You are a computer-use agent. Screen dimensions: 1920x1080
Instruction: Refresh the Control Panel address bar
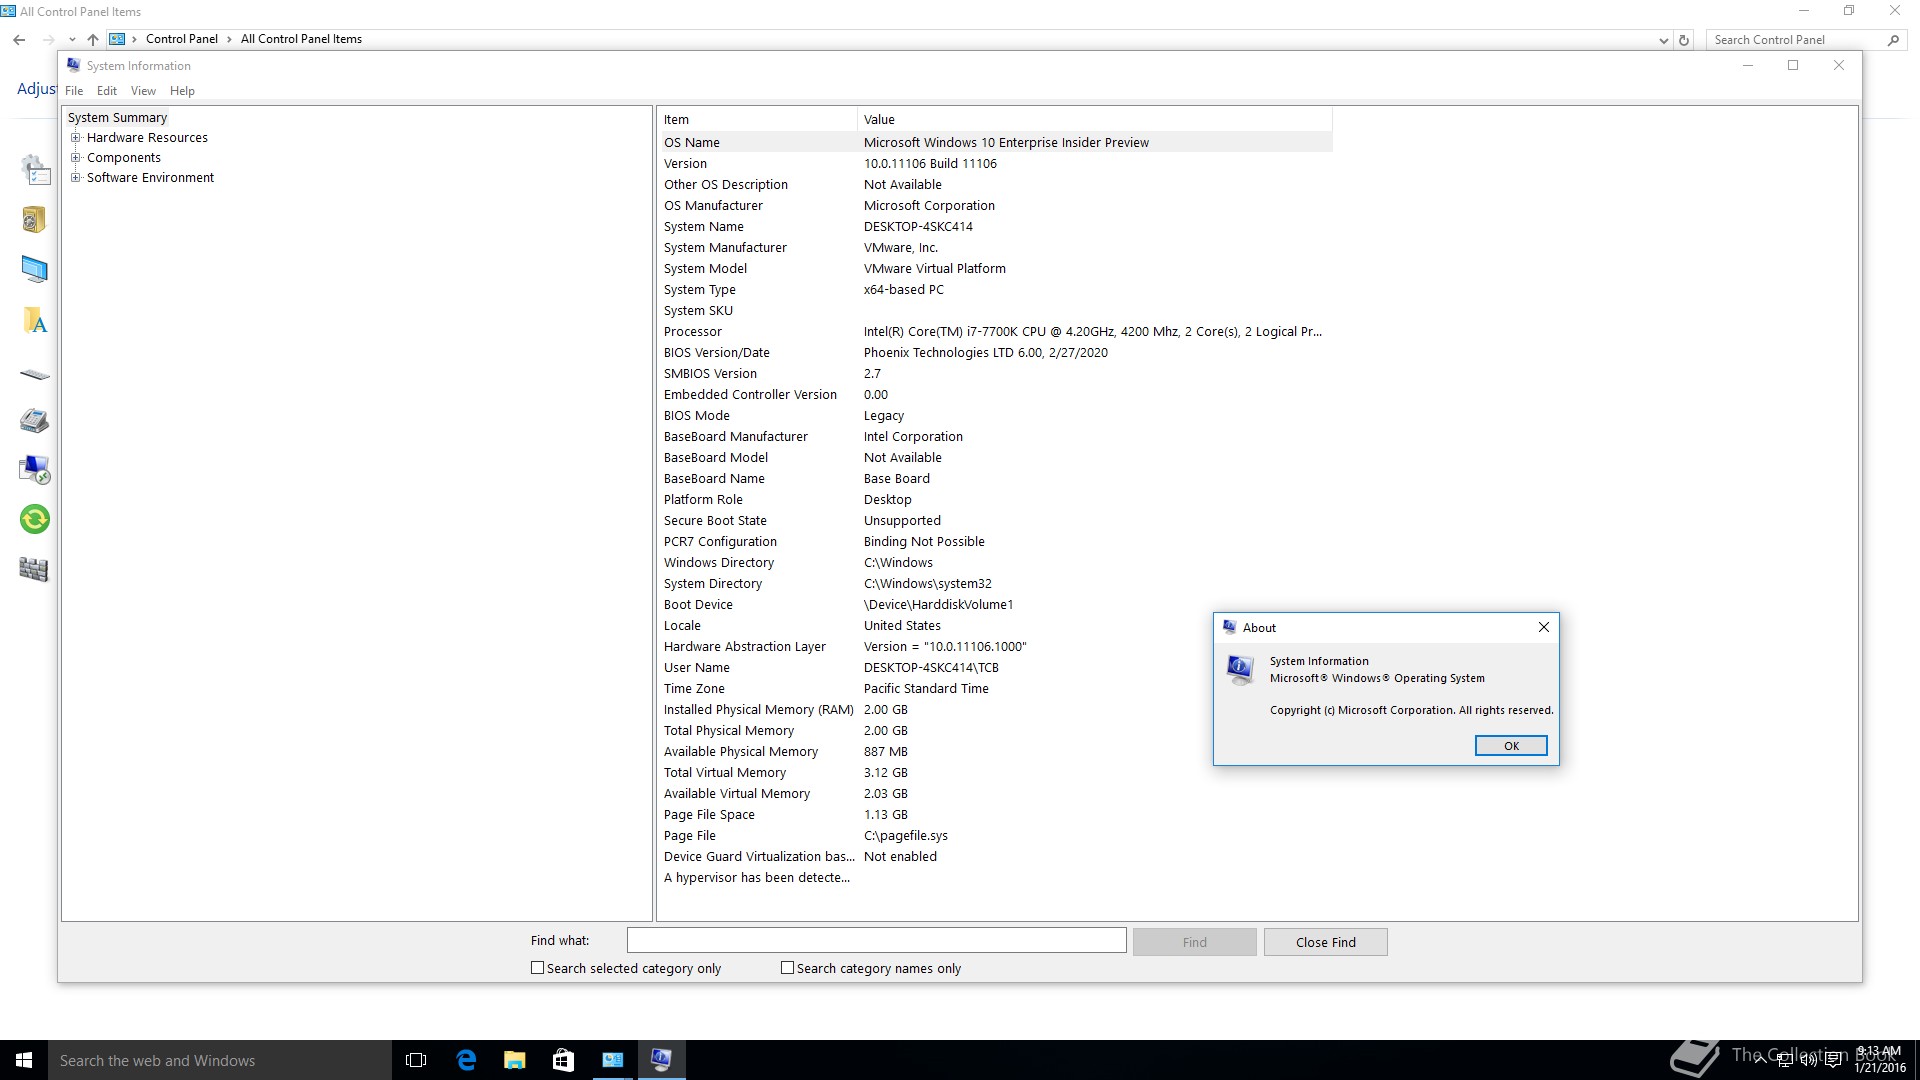click(1684, 40)
